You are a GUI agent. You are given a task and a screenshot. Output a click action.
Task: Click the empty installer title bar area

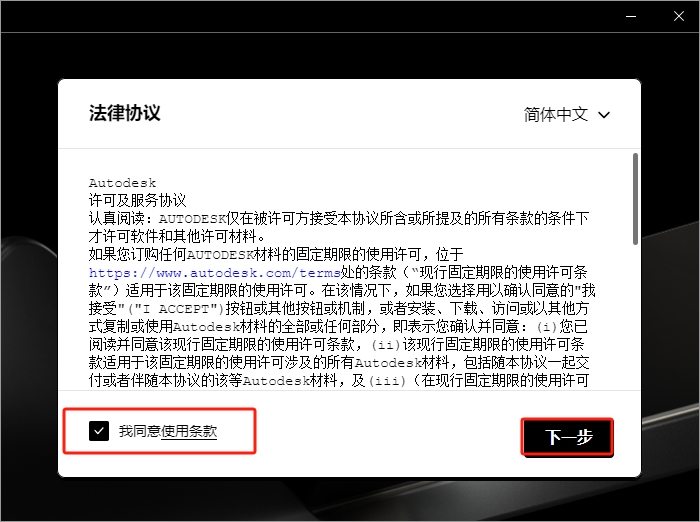(x=300, y=16)
